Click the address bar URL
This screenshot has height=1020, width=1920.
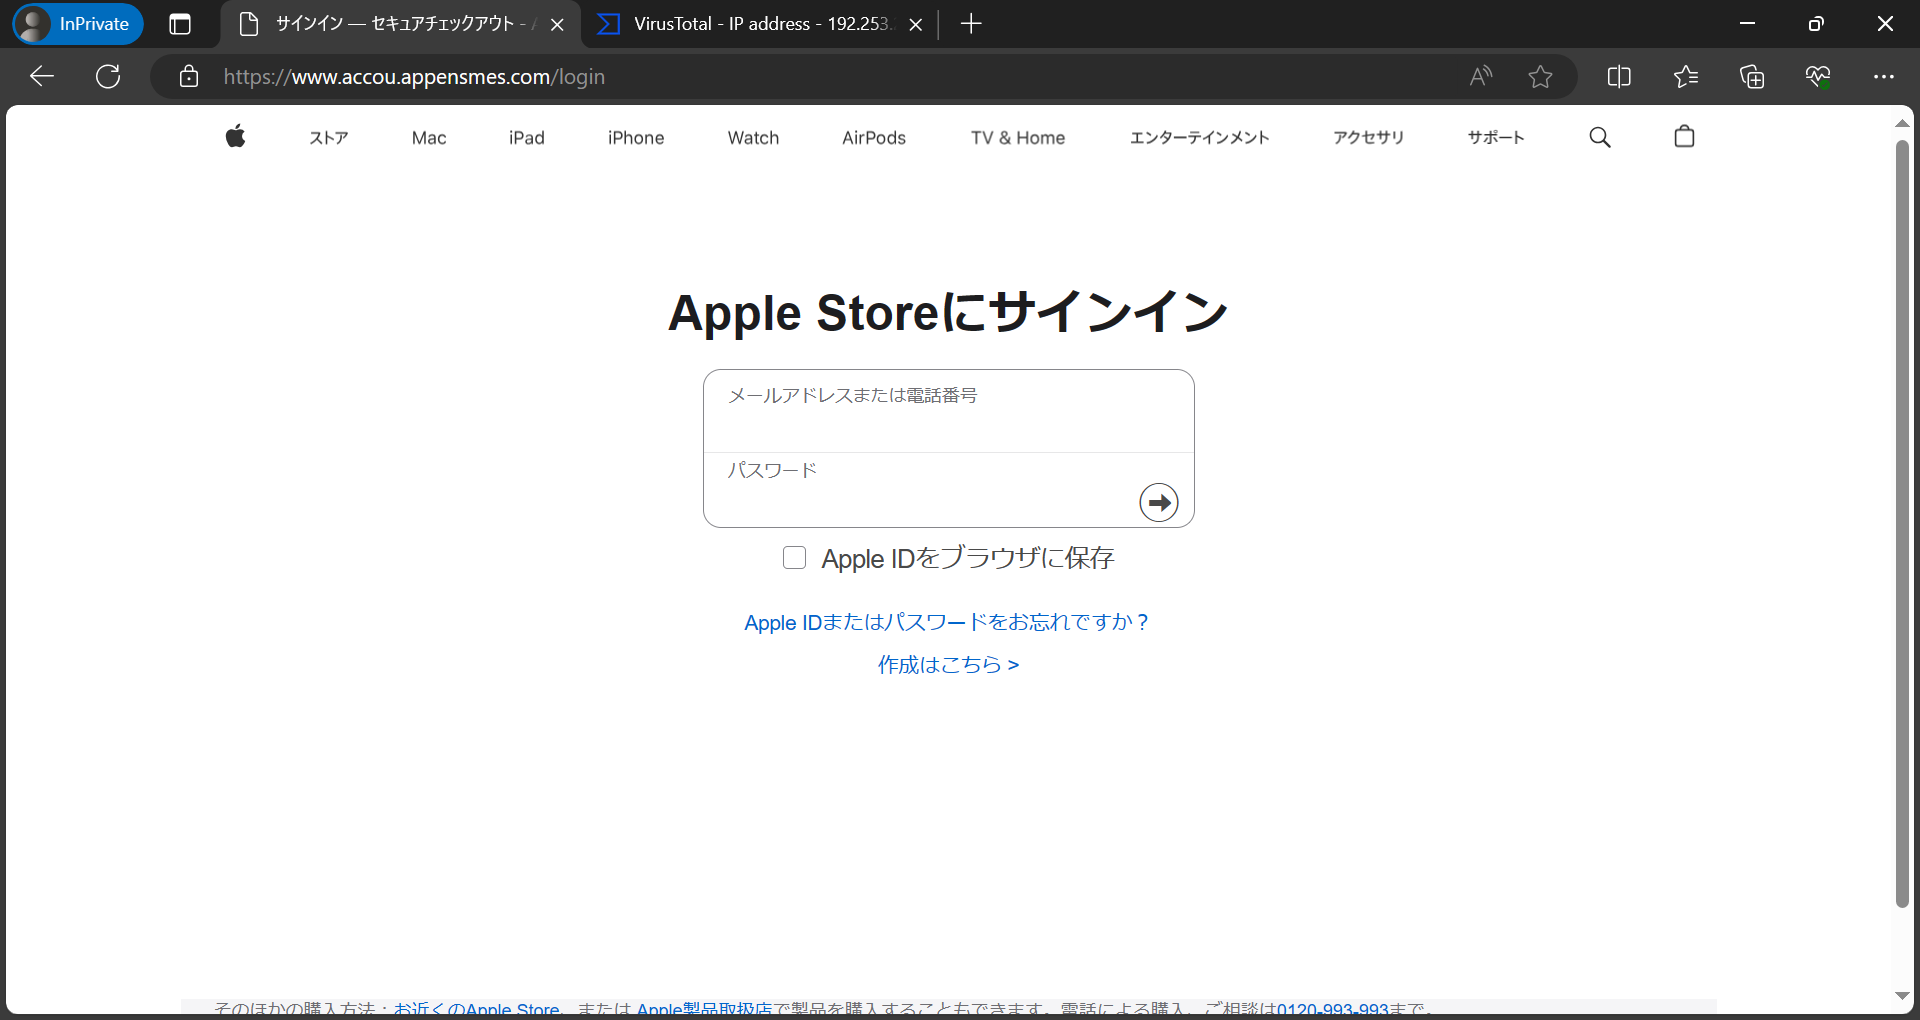tap(414, 77)
